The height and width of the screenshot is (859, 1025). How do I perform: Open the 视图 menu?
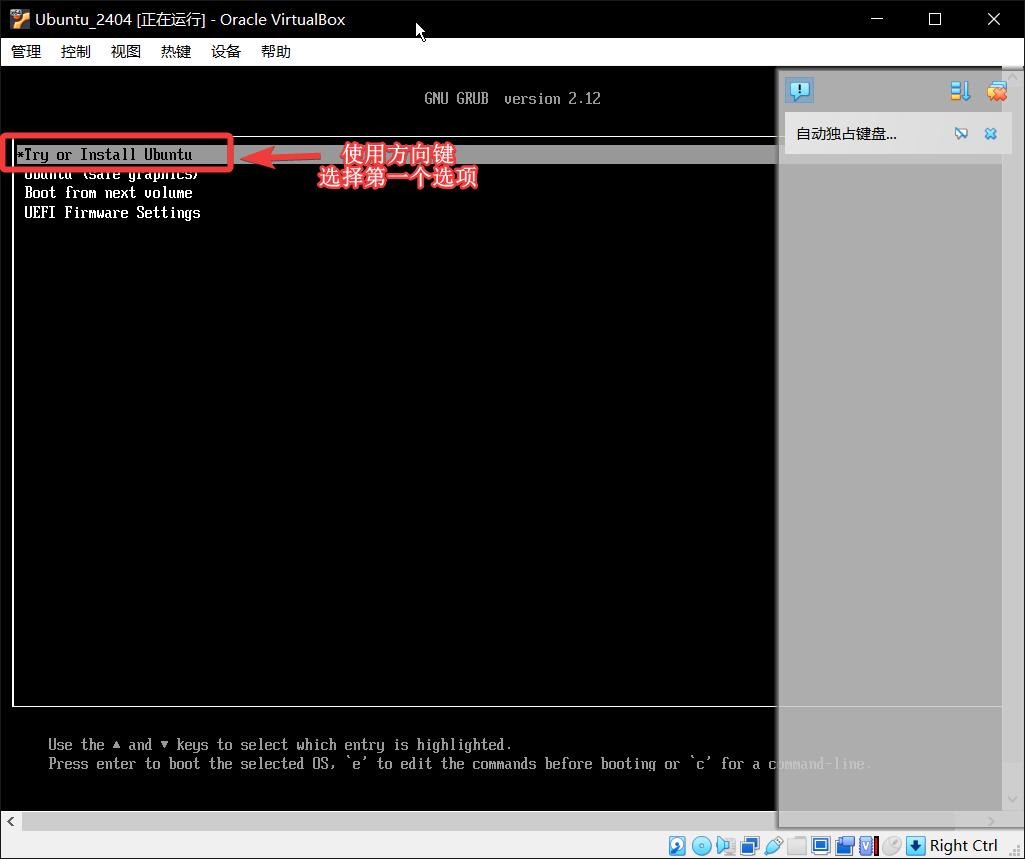pyautogui.click(x=126, y=52)
